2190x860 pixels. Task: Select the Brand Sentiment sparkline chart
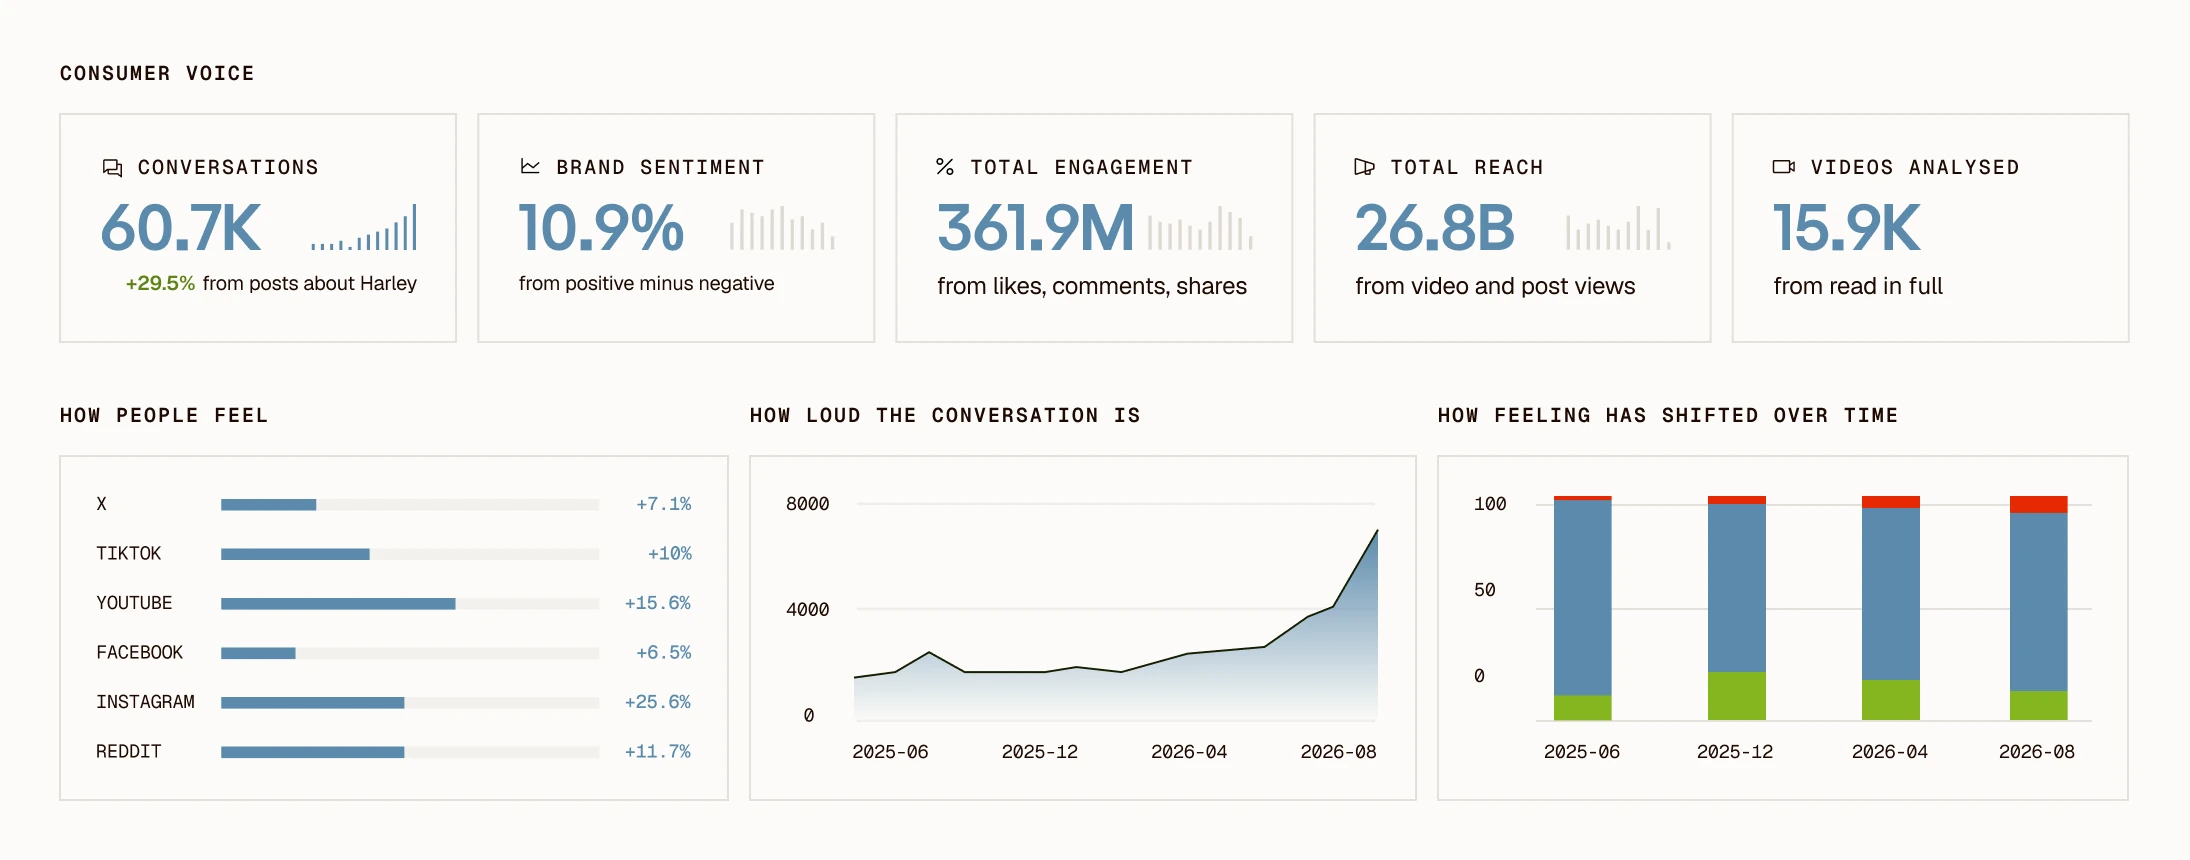782,228
